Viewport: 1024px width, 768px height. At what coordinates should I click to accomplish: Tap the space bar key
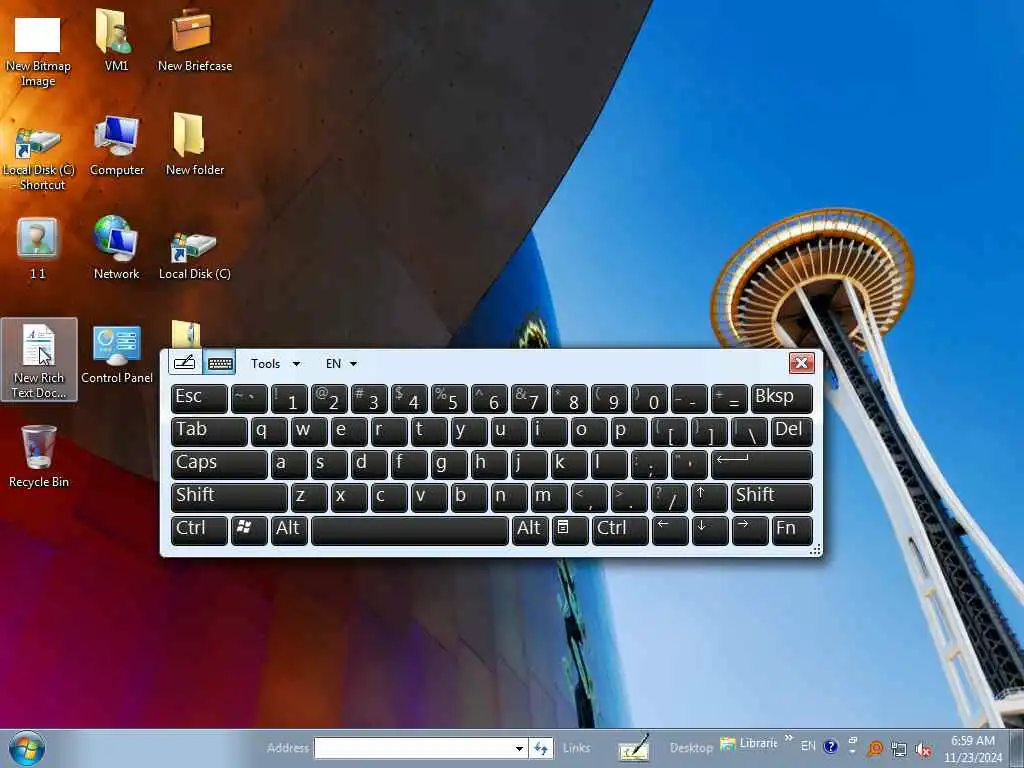pyautogui.click(x=409, y=530)
